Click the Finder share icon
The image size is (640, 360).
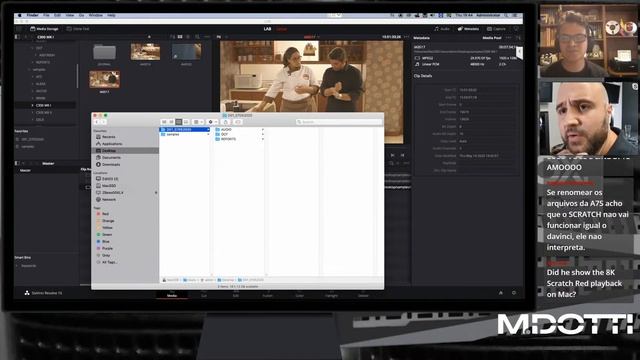pyautogui.click(x=226, y=122)
